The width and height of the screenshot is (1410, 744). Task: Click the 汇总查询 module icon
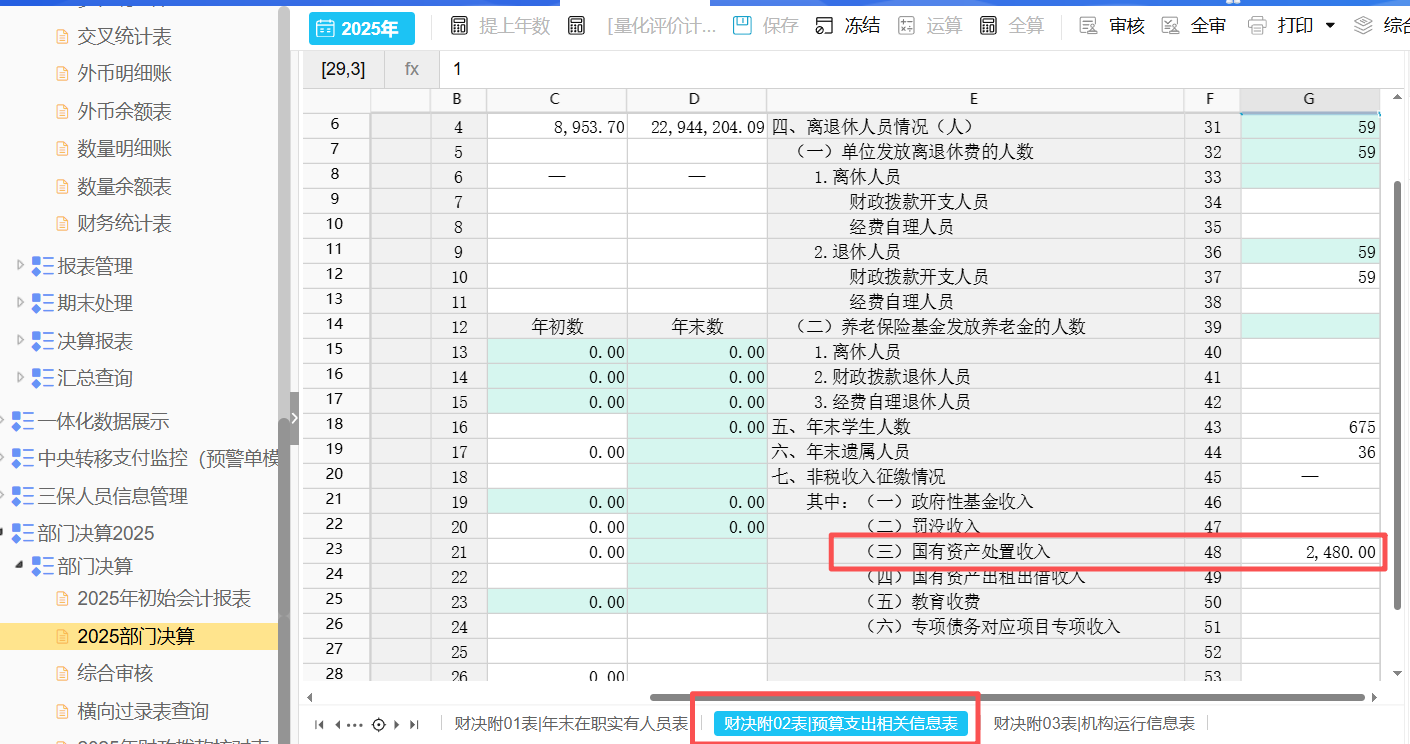[x=43, y=378]
